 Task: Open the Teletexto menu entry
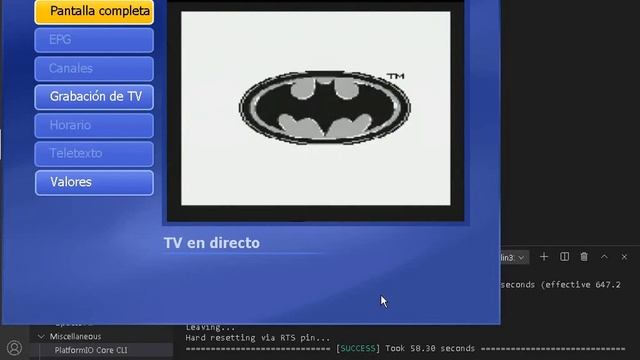[94, 154]
